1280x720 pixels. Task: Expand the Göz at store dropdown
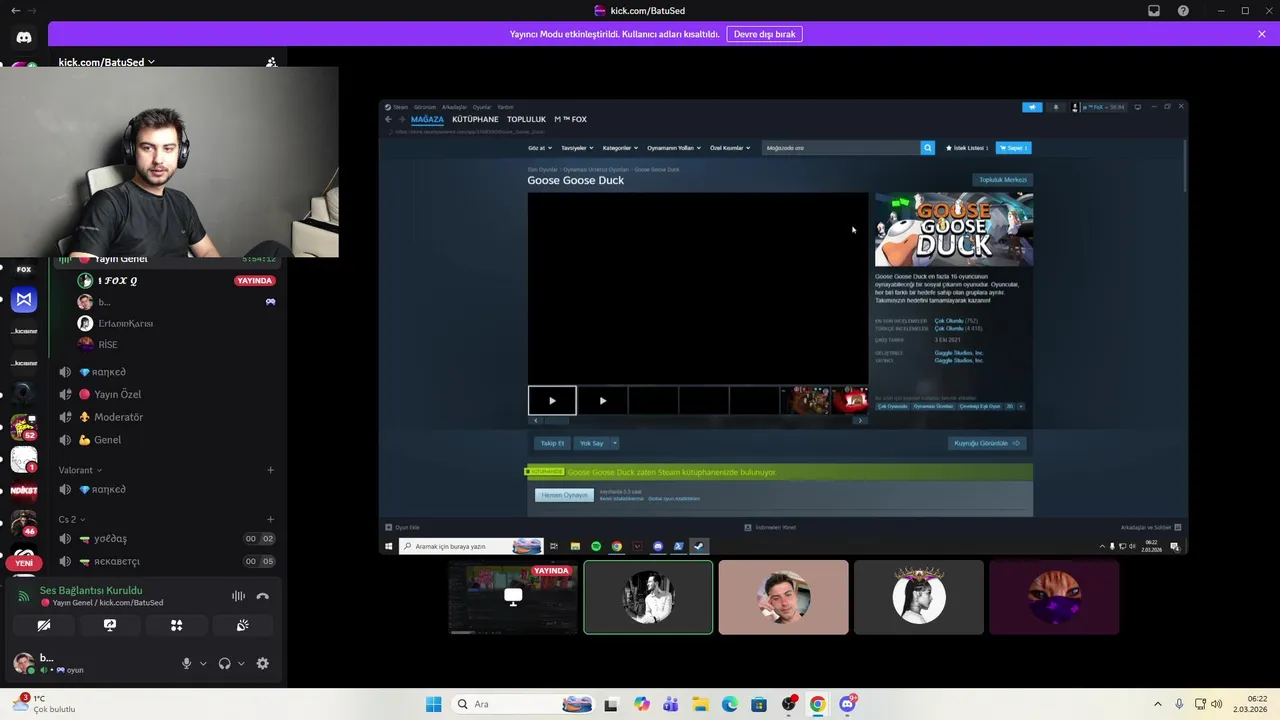(x=541, y=148)
